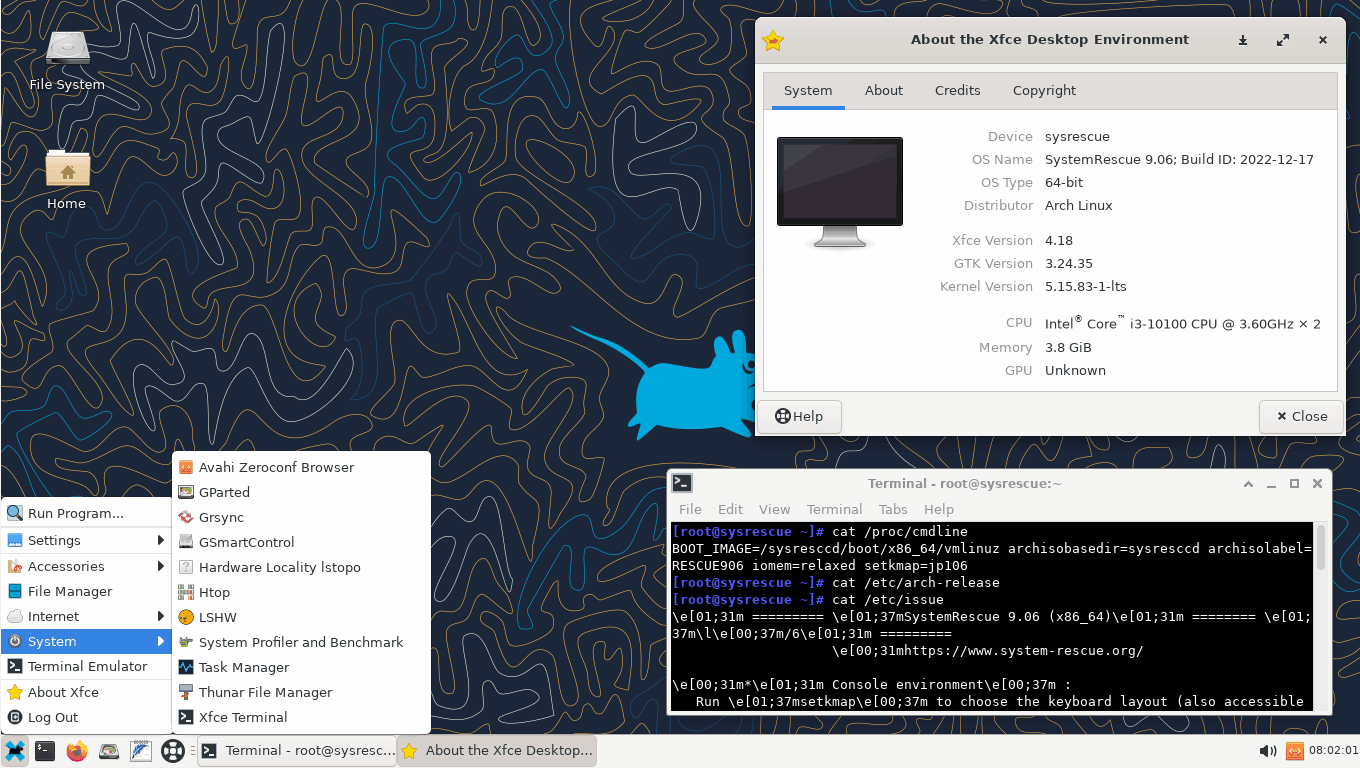The height and width of the screenshot is (768, 1360).
Task: Launch LSHW from the System submenu
Action: [x=301, y=617]
